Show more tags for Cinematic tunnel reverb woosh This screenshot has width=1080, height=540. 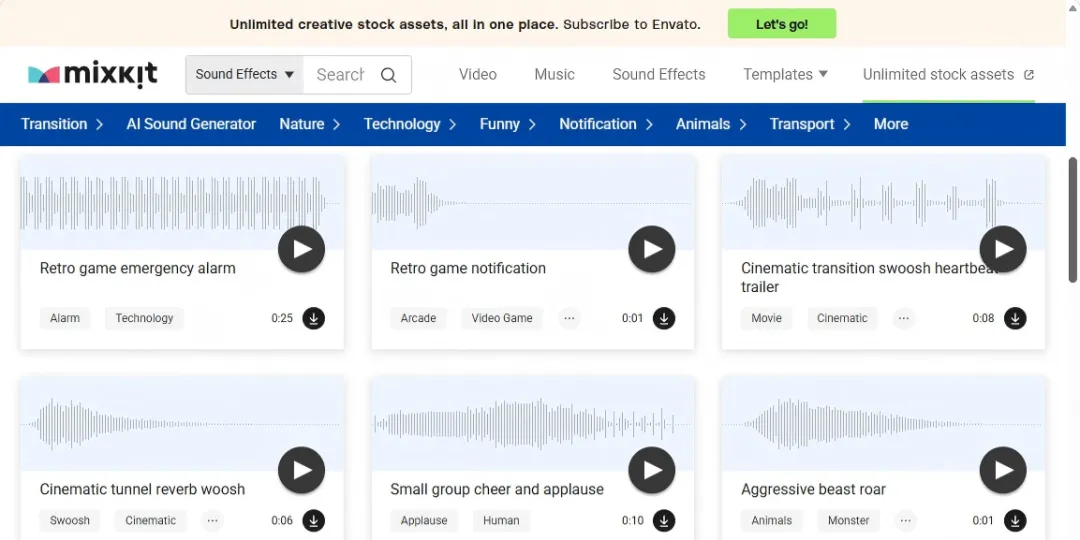[212, 521]
